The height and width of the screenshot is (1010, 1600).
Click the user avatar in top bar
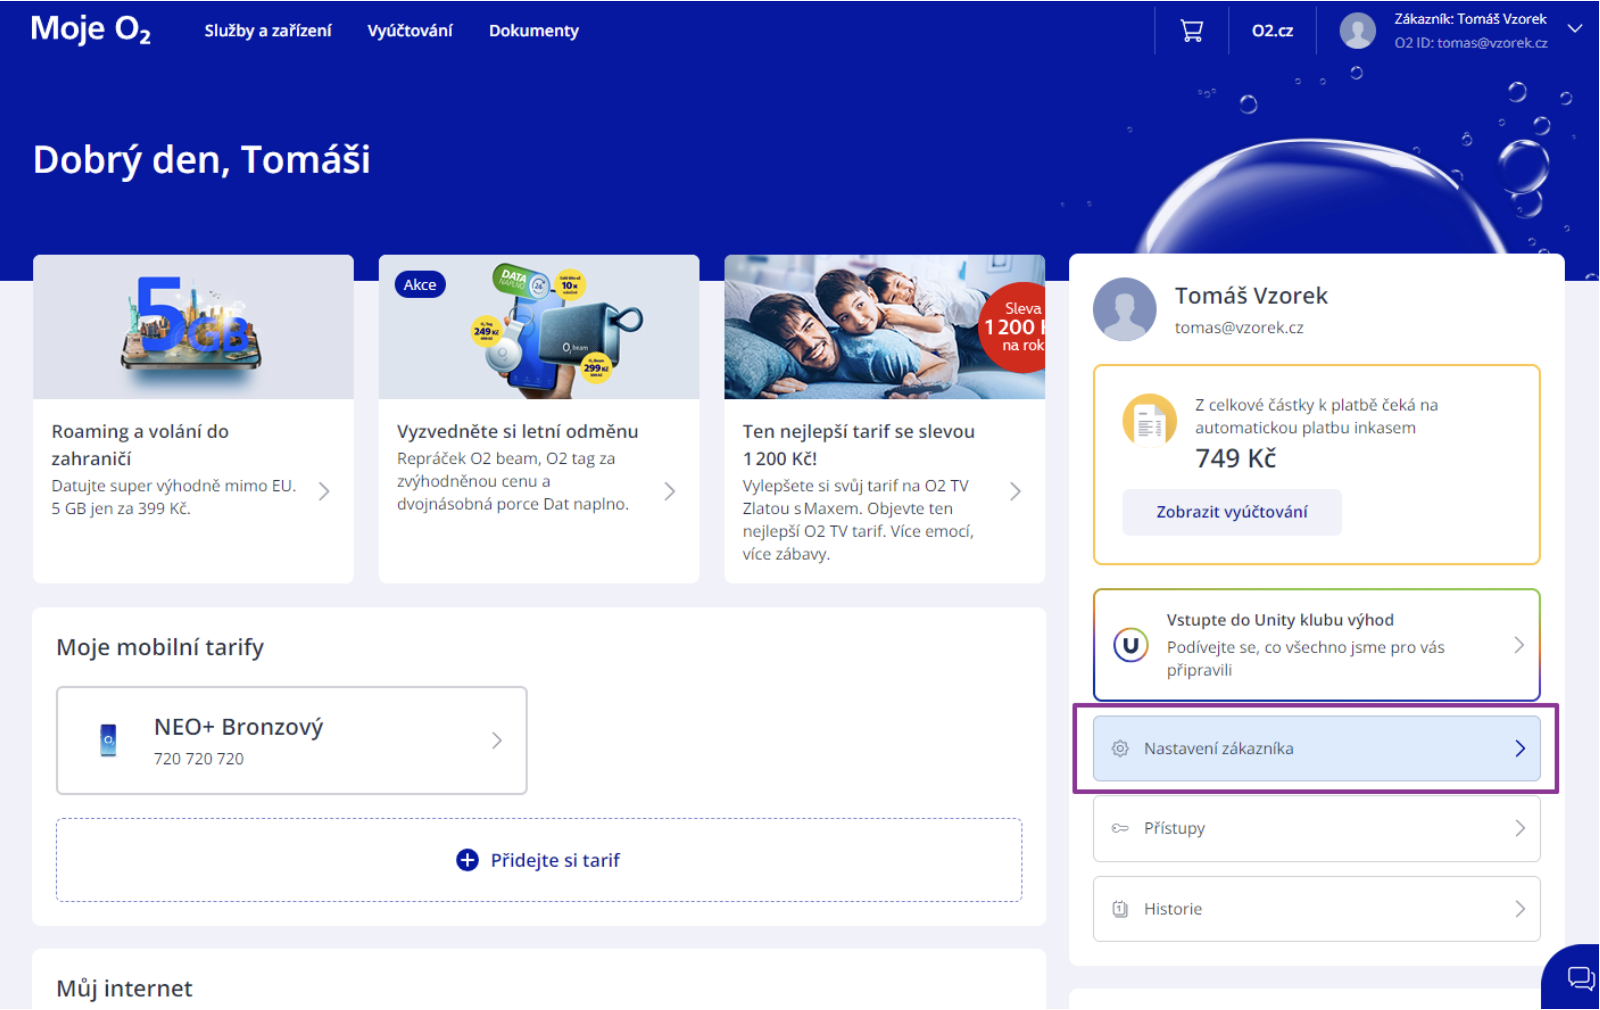tap(1357, 31)
